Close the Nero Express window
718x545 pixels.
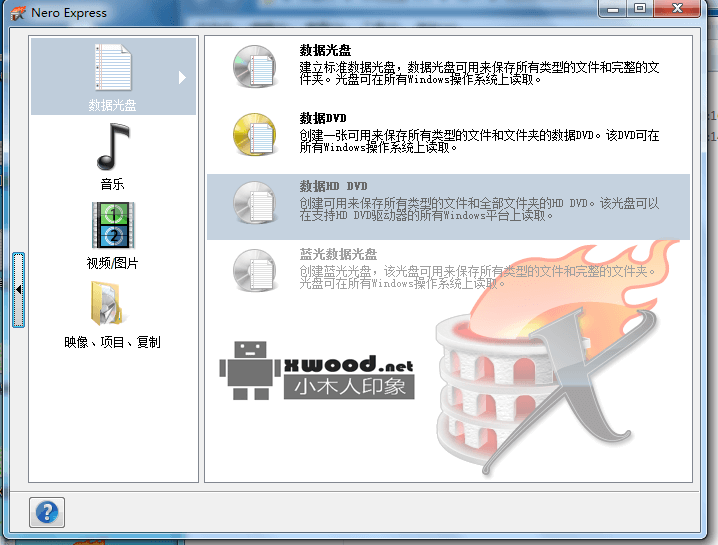tap(677, 9)
